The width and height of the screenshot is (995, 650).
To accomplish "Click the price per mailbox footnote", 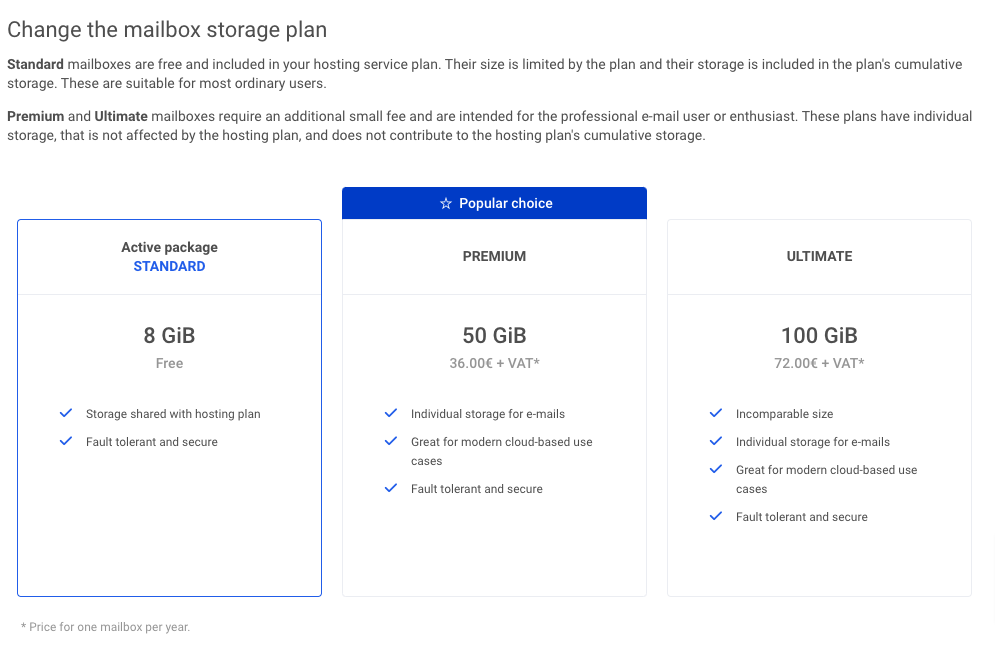I will (105, 627).
